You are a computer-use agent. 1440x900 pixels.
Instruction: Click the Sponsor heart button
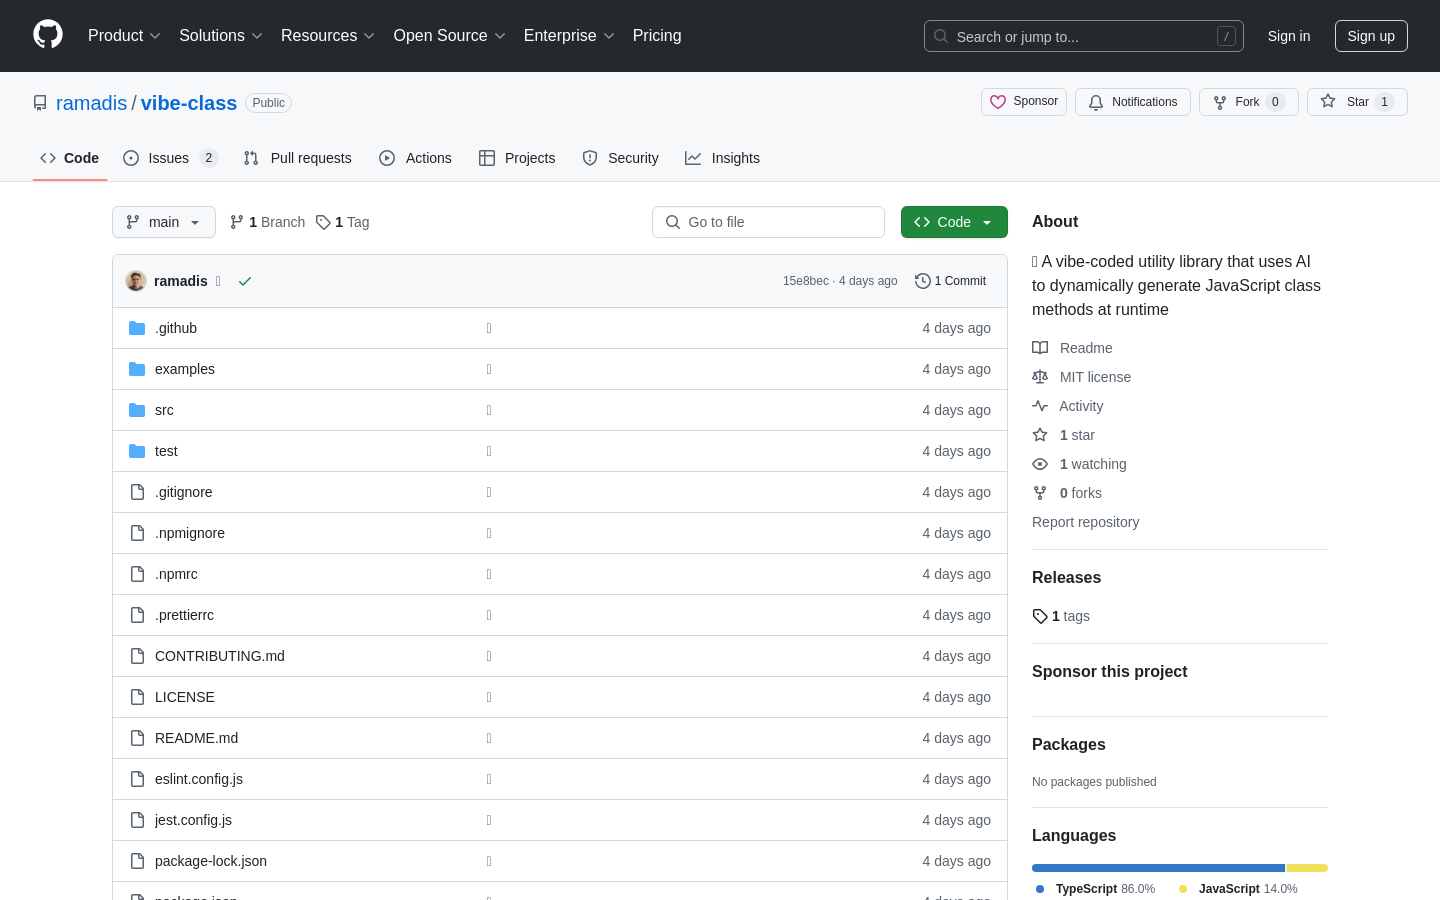coord(1024,102)
